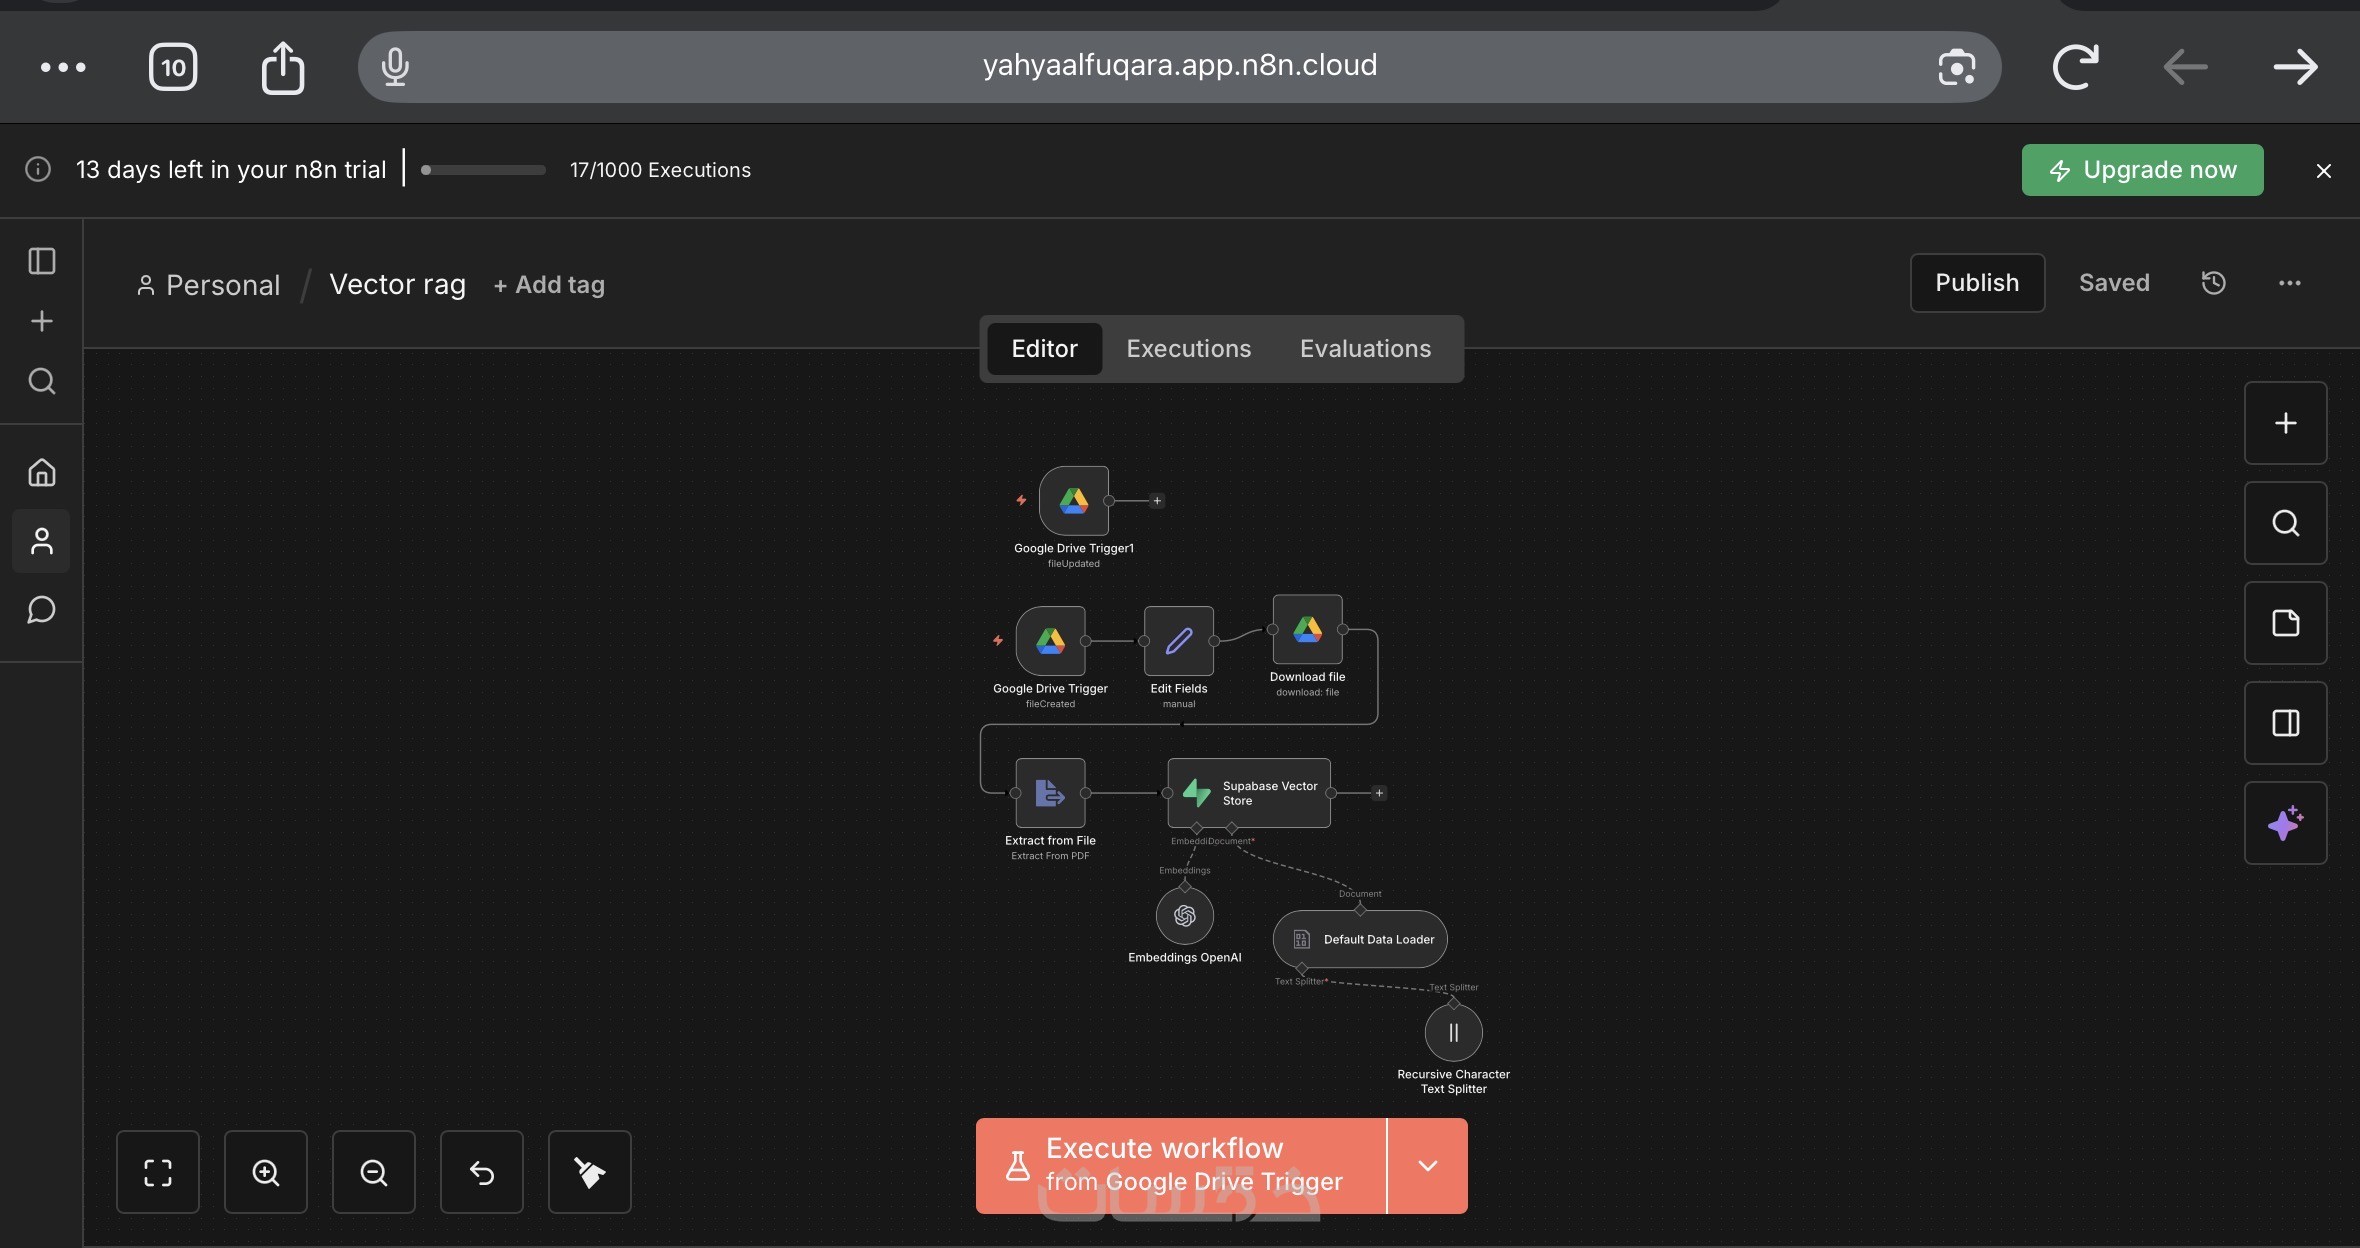
Task: Switch to the Executions tab
Action: coord(1188,349)
